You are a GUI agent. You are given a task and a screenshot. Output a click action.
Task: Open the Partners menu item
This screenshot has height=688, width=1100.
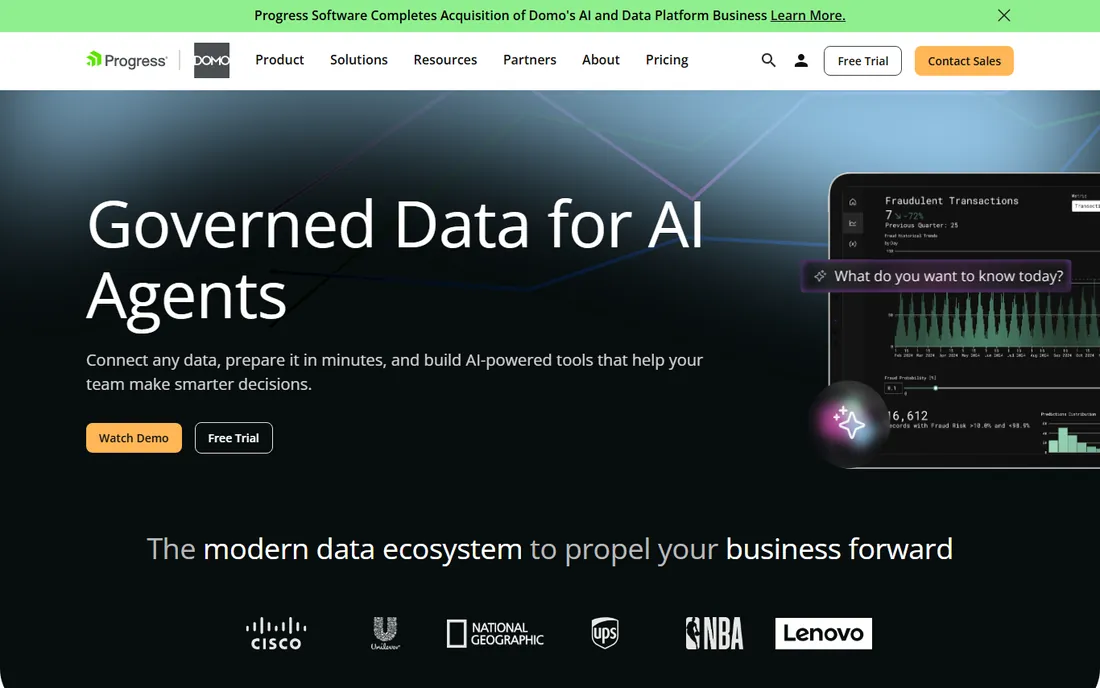[x=530, y=60]
